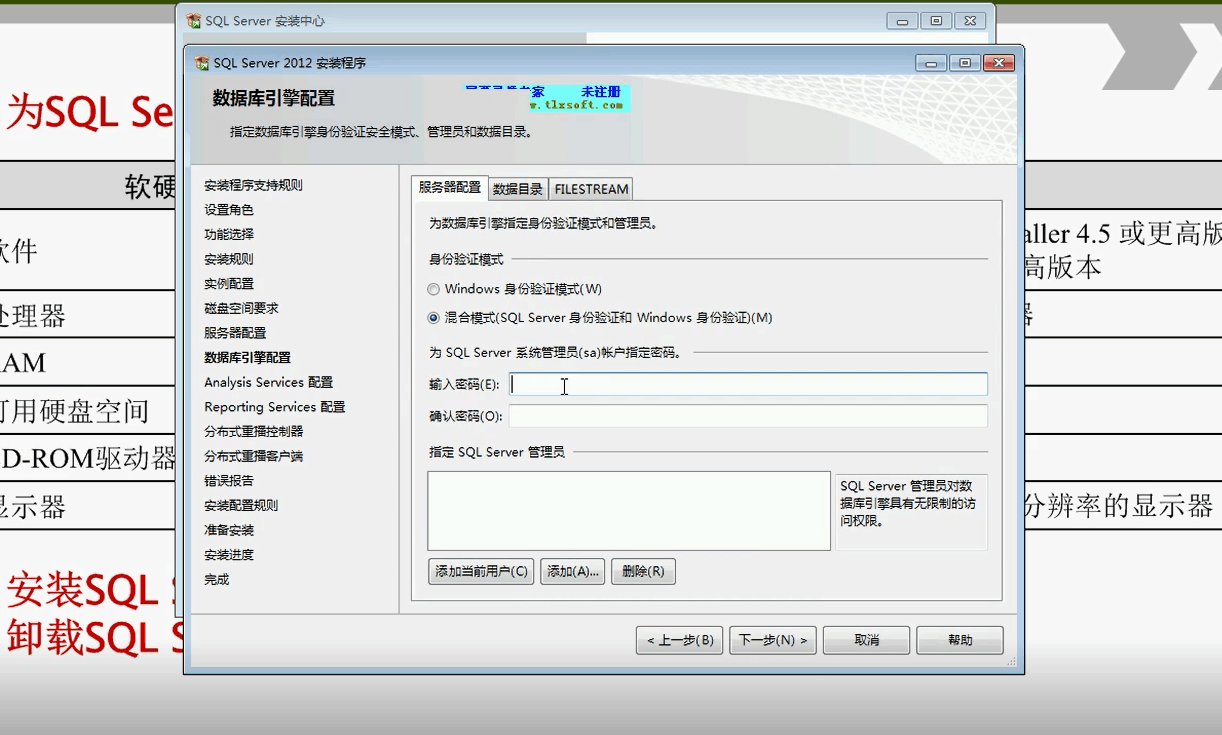Focus the 确认密码 field

[x=748, y=416]
